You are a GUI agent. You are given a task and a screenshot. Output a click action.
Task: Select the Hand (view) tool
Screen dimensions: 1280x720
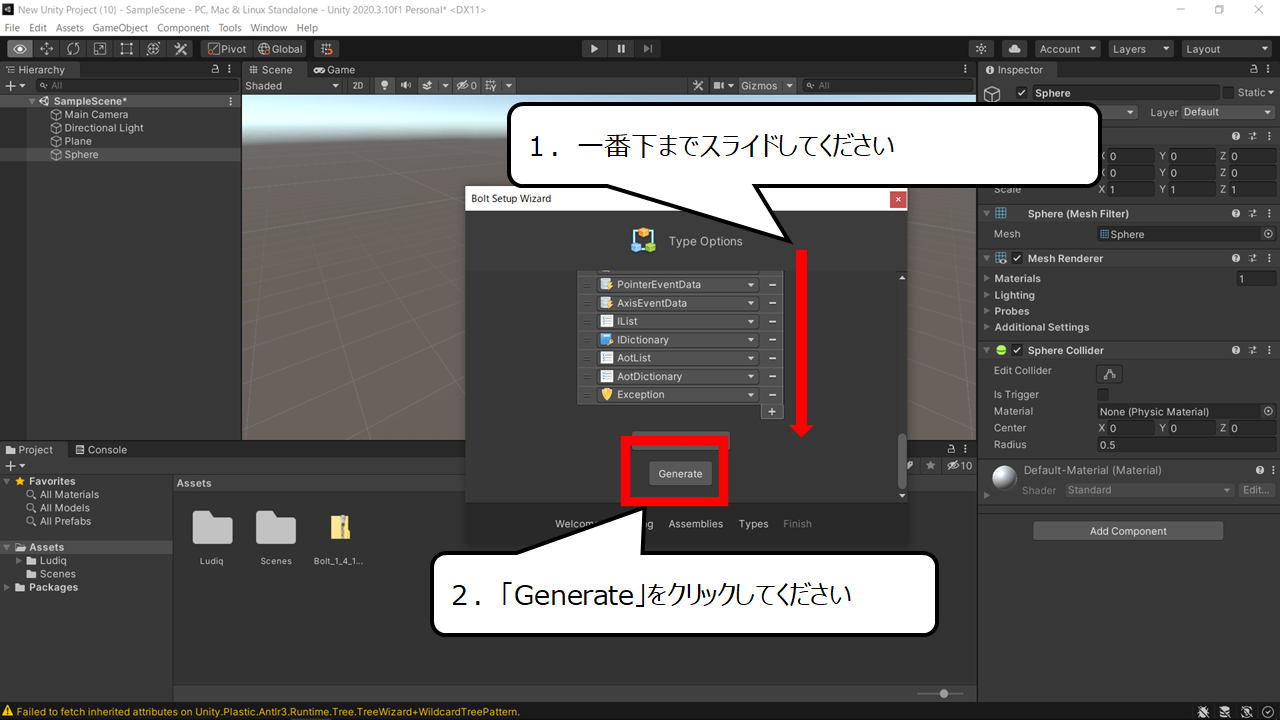pyautogui.click(x=20, y=49)
